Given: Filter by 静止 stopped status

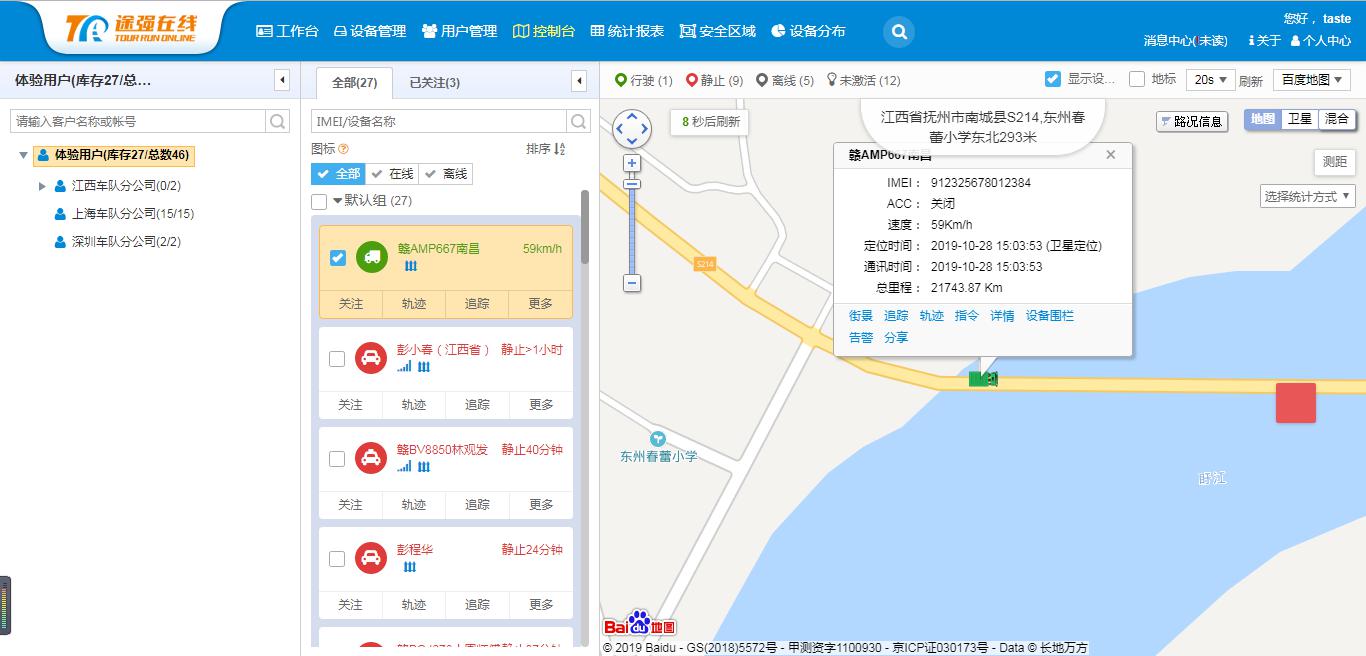Looking at the screenshot, I should [x=714, y=80].
